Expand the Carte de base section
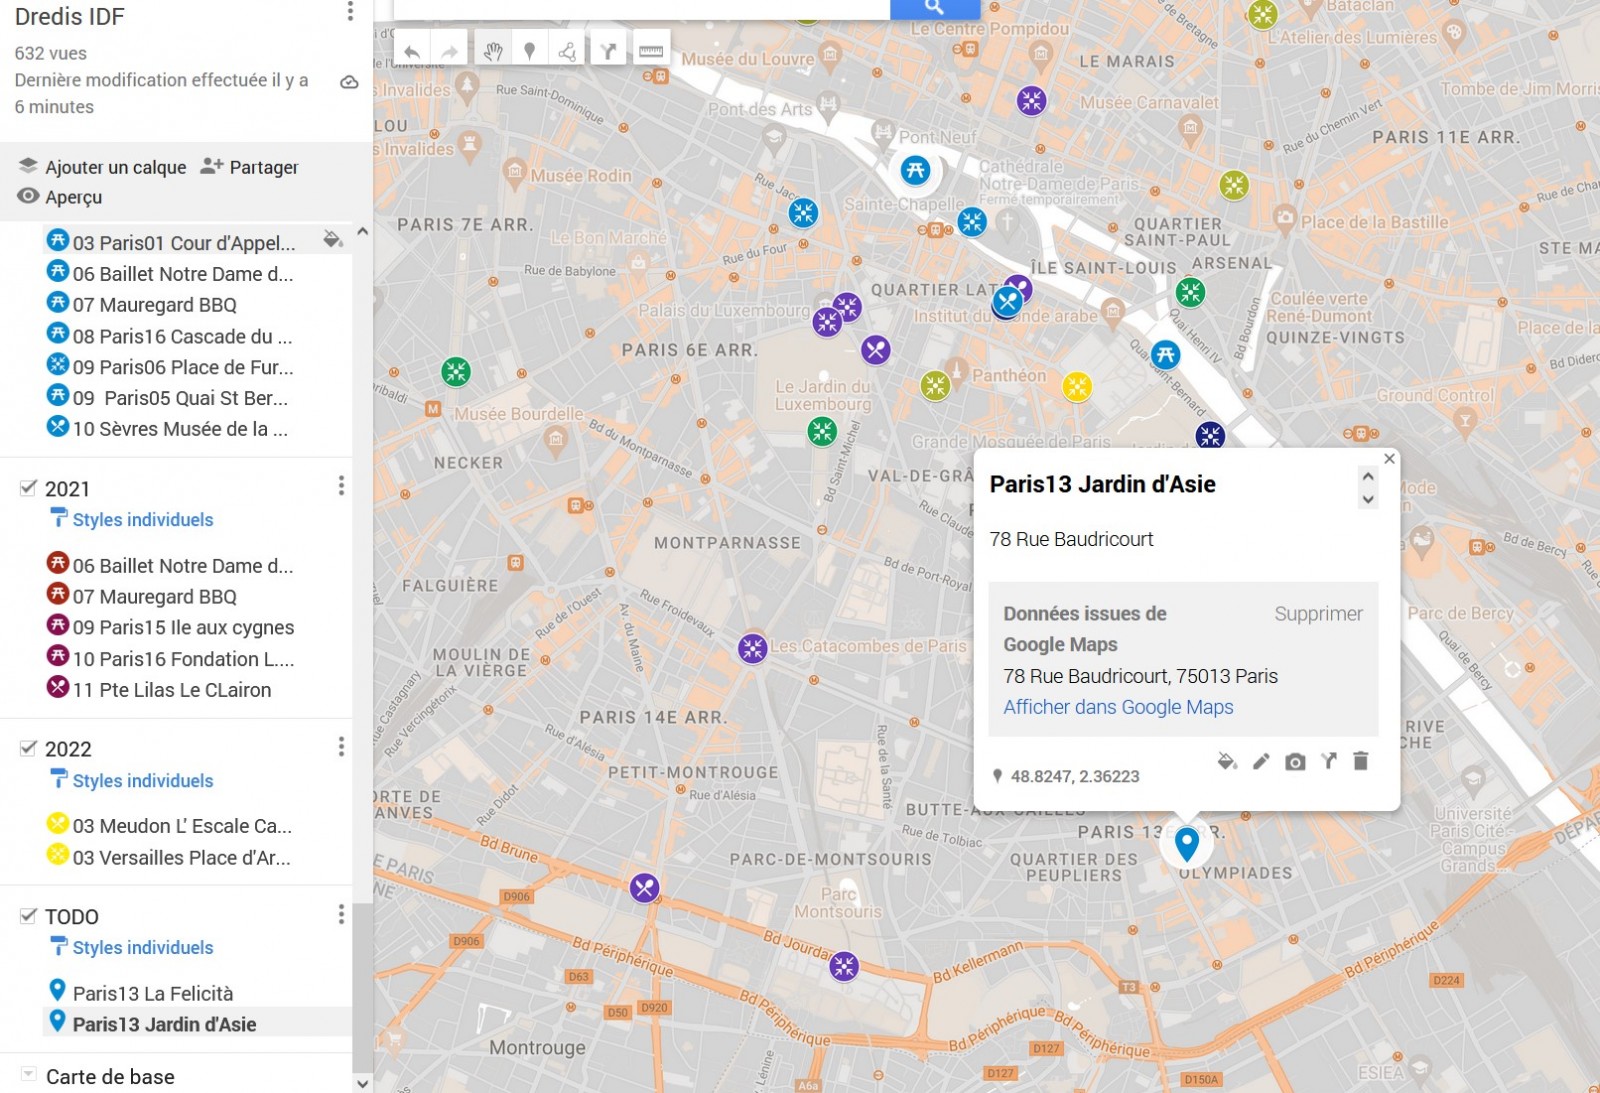Viewport: 1600px width, 1093px height. pos(29,1075)
